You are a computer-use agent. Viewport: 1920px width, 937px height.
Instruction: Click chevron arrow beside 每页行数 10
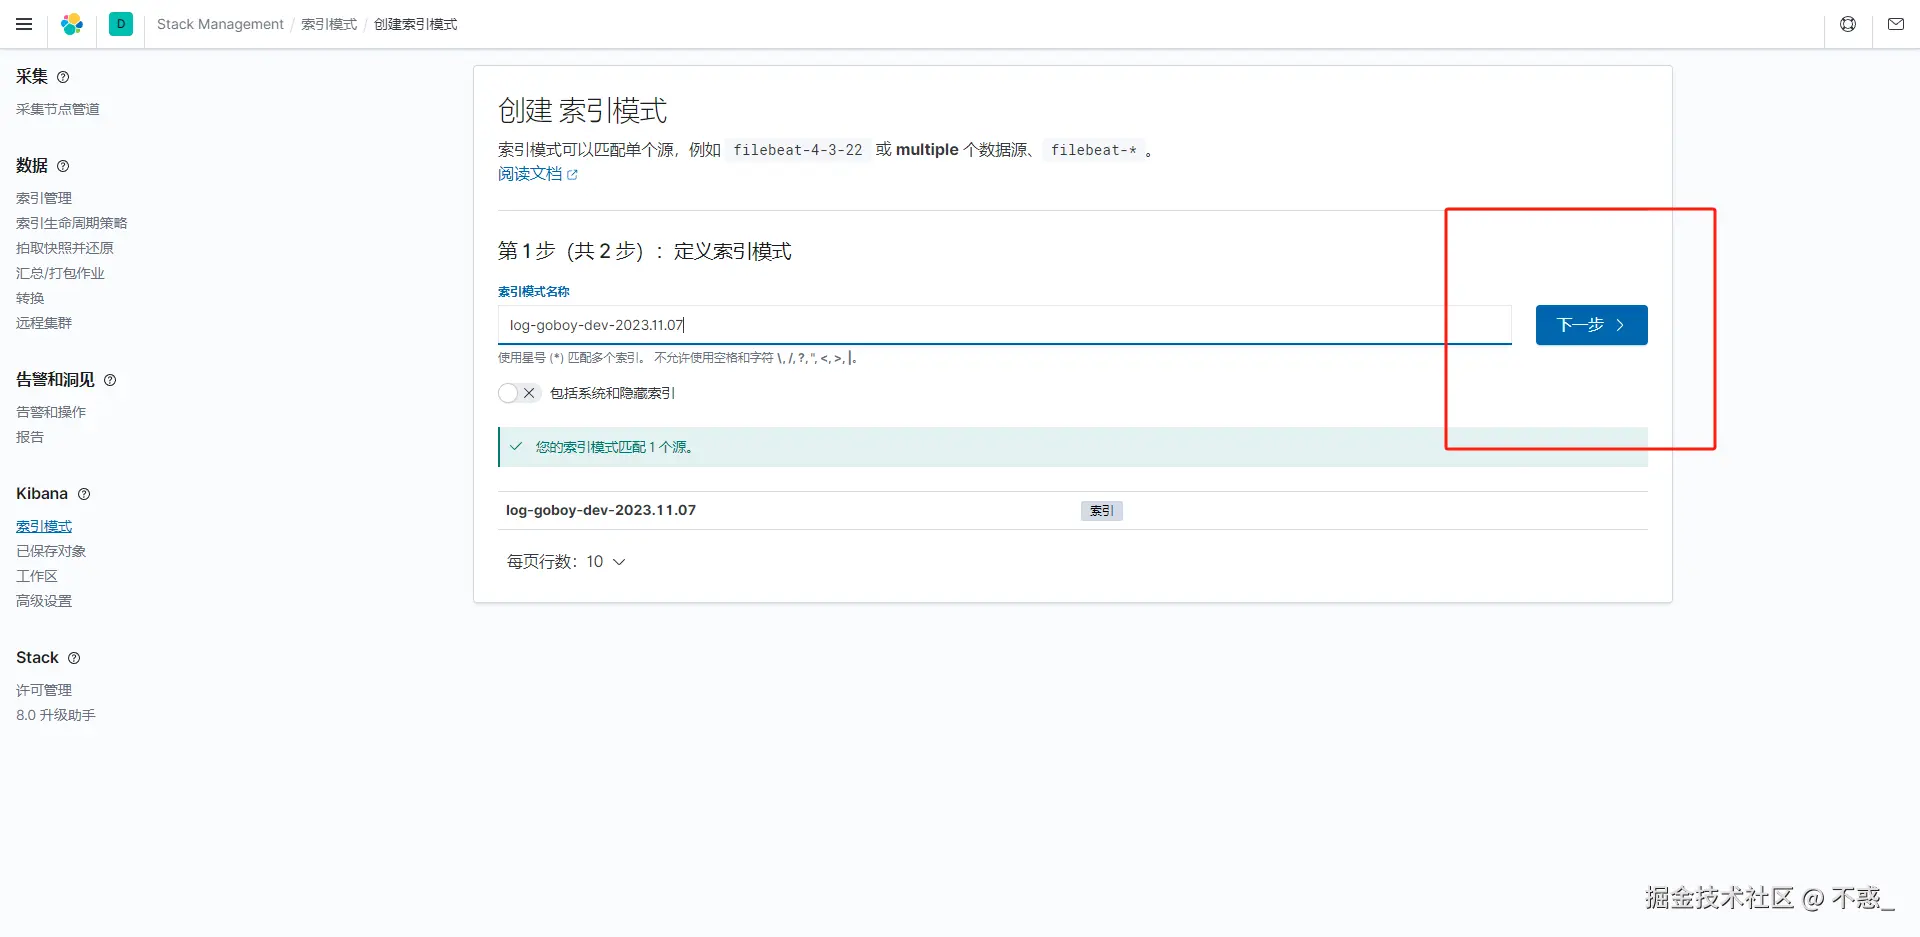[x=619, y=562]
